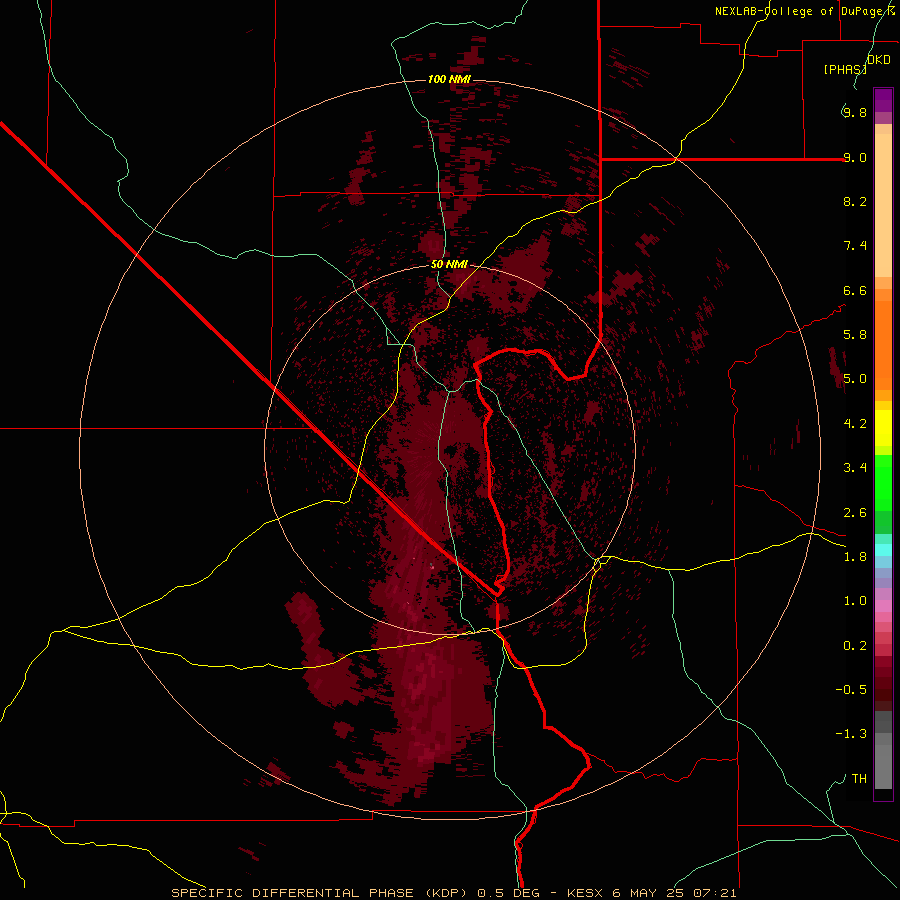Pick the bright green segment of the color bar

pyautogui.click(x=883, y=483)
